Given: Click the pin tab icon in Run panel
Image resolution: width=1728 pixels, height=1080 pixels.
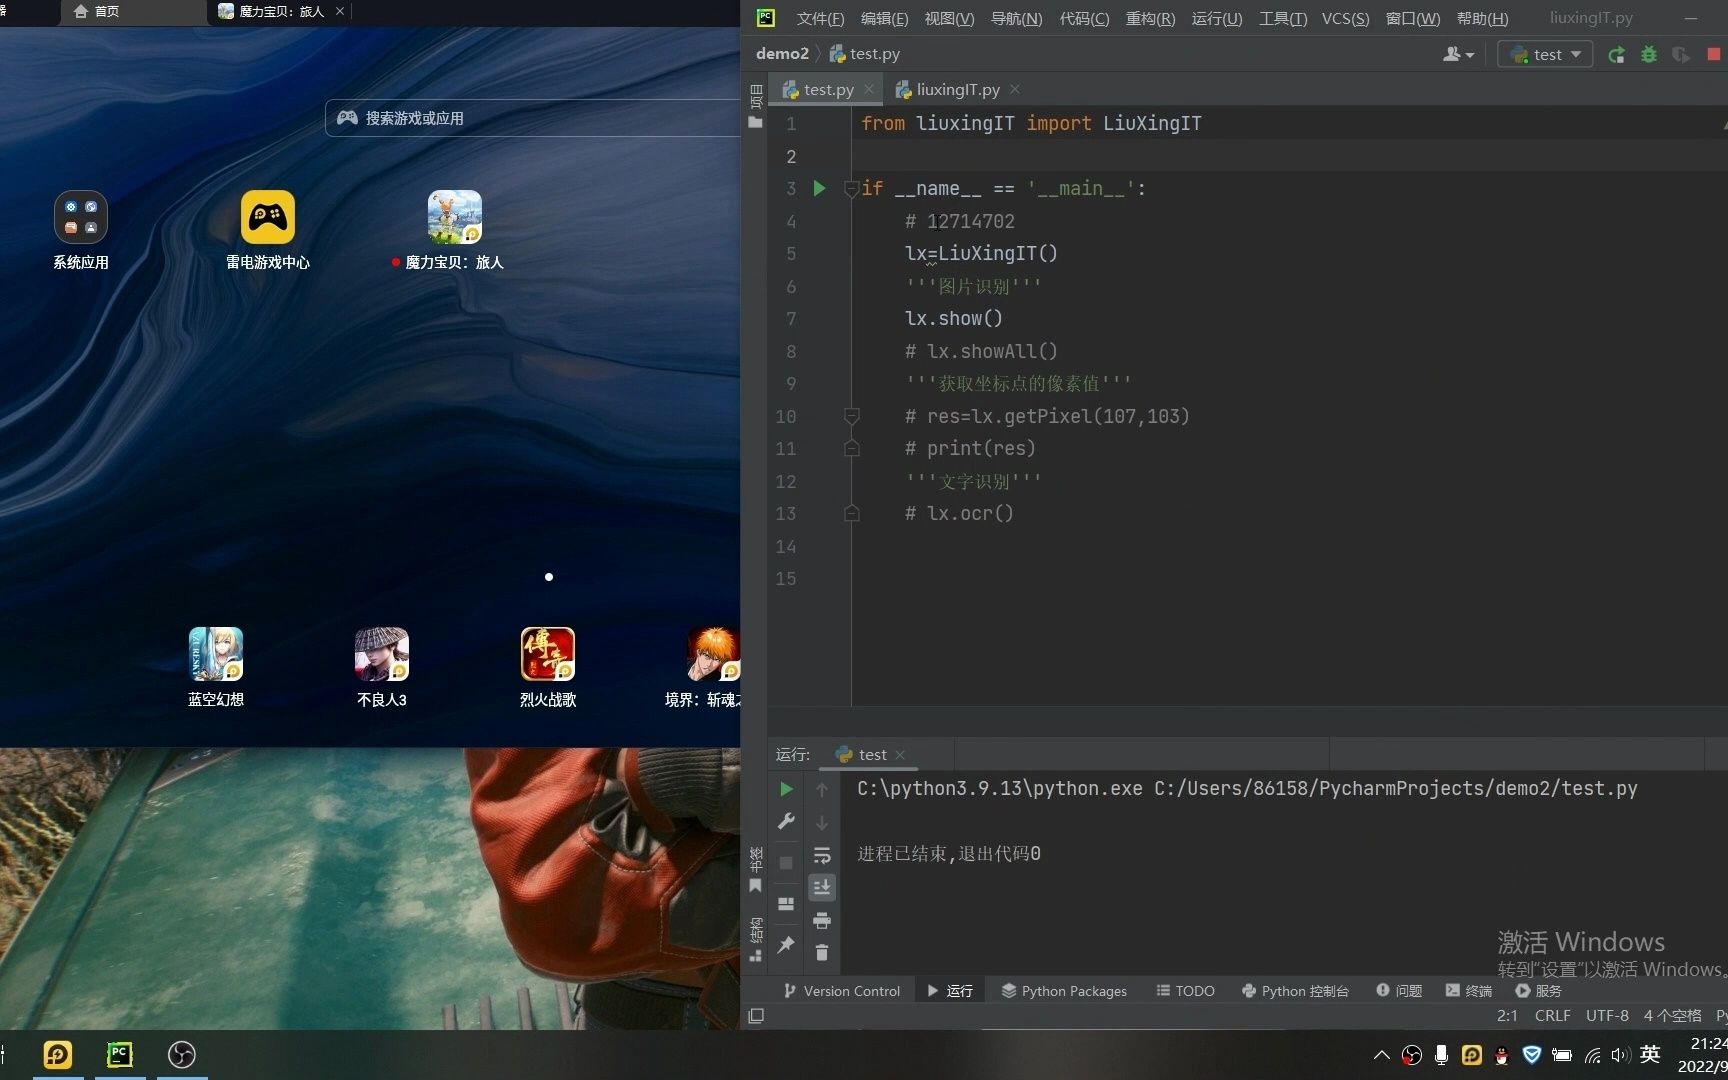Looking at the screenshot, I should pyautogui.click(x=786, y=944).
